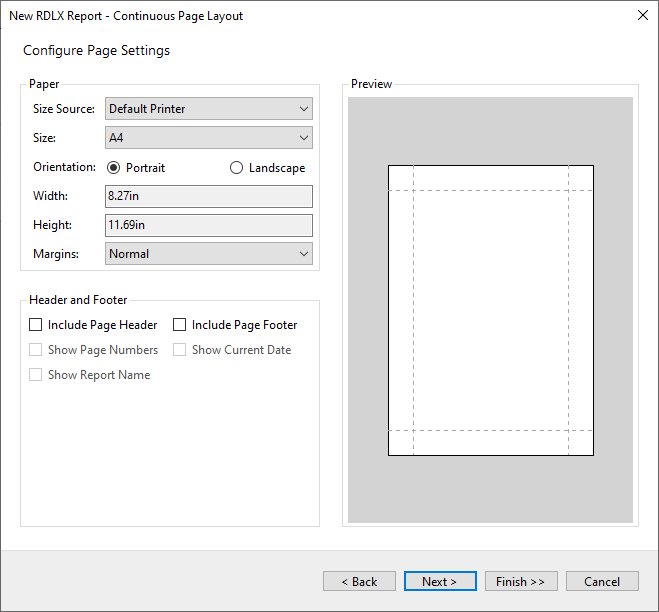
Task: Click the Finish button
Action: pyautogui.click(x=521, y=581)
